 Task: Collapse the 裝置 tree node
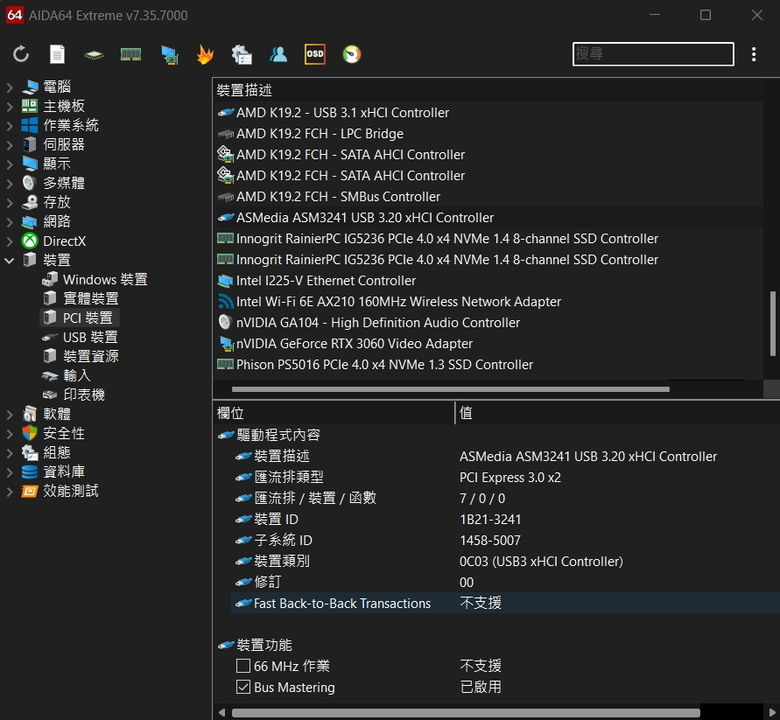pos(9,260)
